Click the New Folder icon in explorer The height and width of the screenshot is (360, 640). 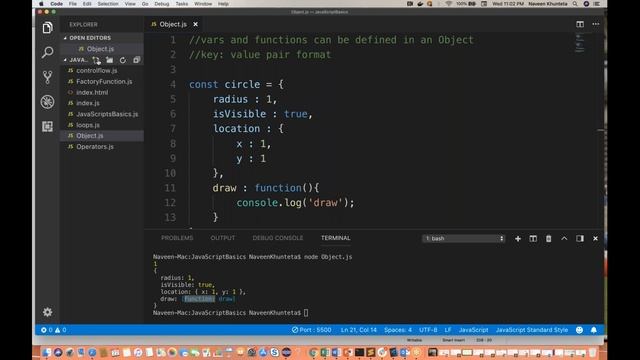pyautogui.click(x=109, y=60)
